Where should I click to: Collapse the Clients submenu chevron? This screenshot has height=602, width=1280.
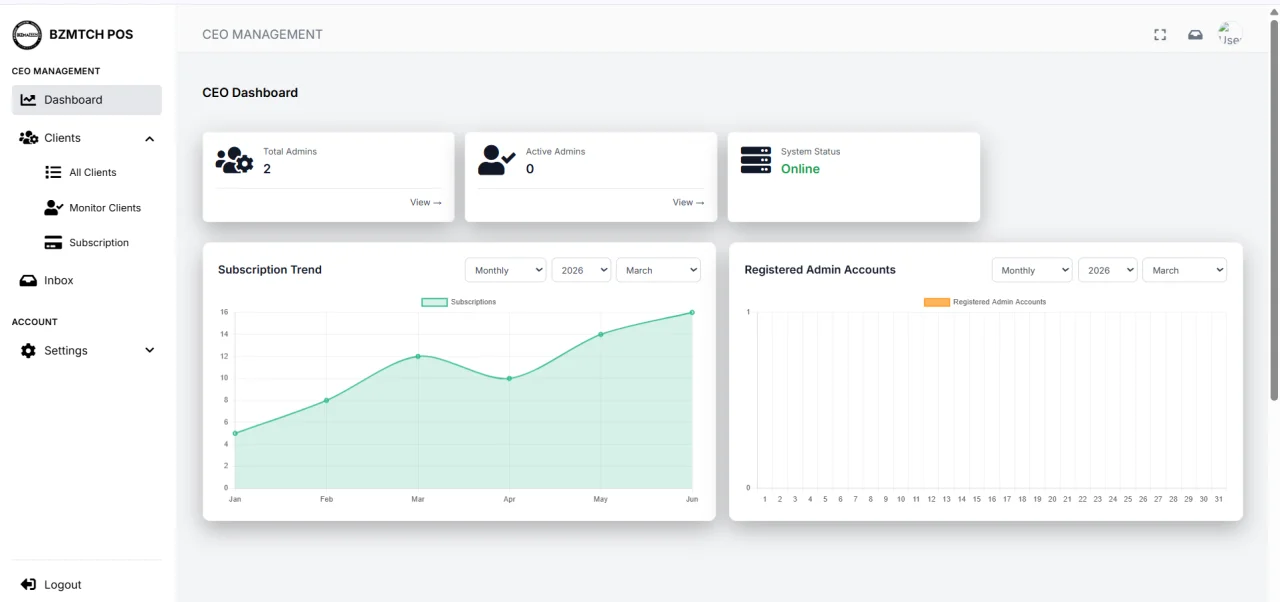coord(150,139)
